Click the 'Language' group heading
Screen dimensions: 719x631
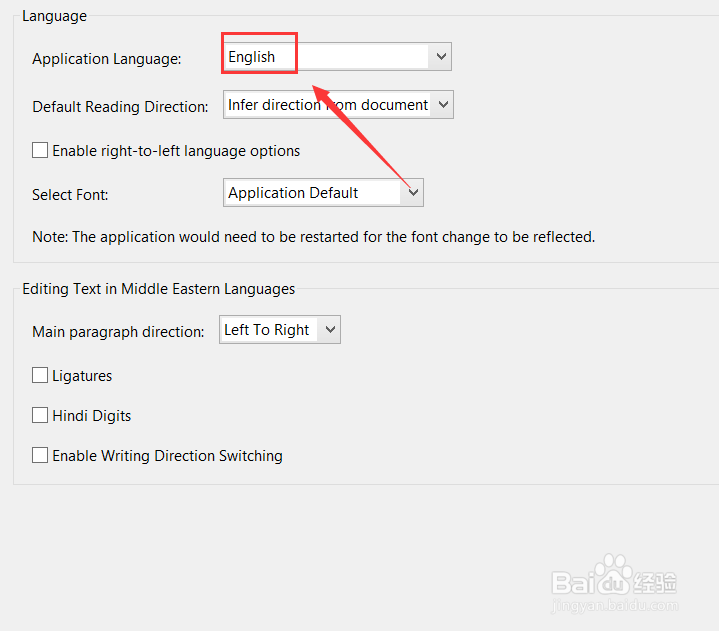(x=55, y=16)
